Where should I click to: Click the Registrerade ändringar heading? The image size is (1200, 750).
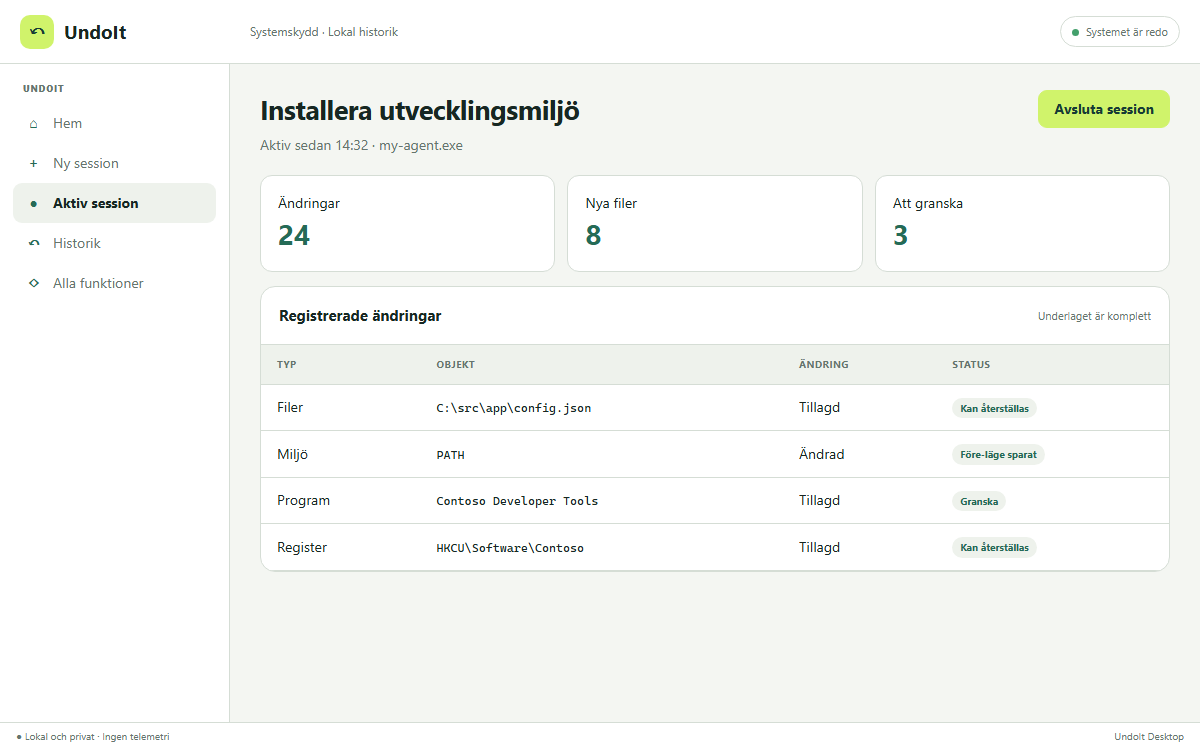point(360,316)
